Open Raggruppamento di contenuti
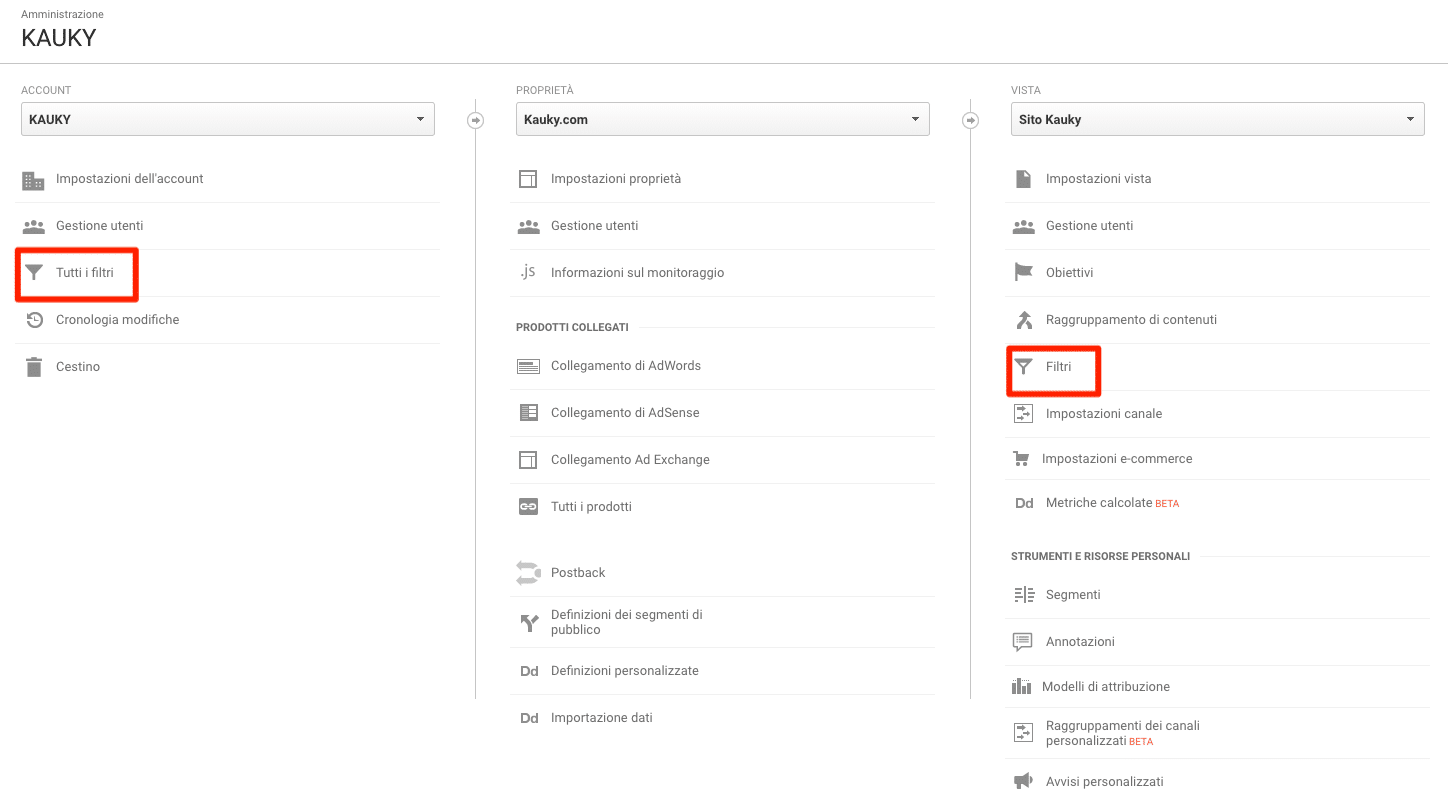Image resolution: width=1448 pixels, height=796 pixels. 1131,320
